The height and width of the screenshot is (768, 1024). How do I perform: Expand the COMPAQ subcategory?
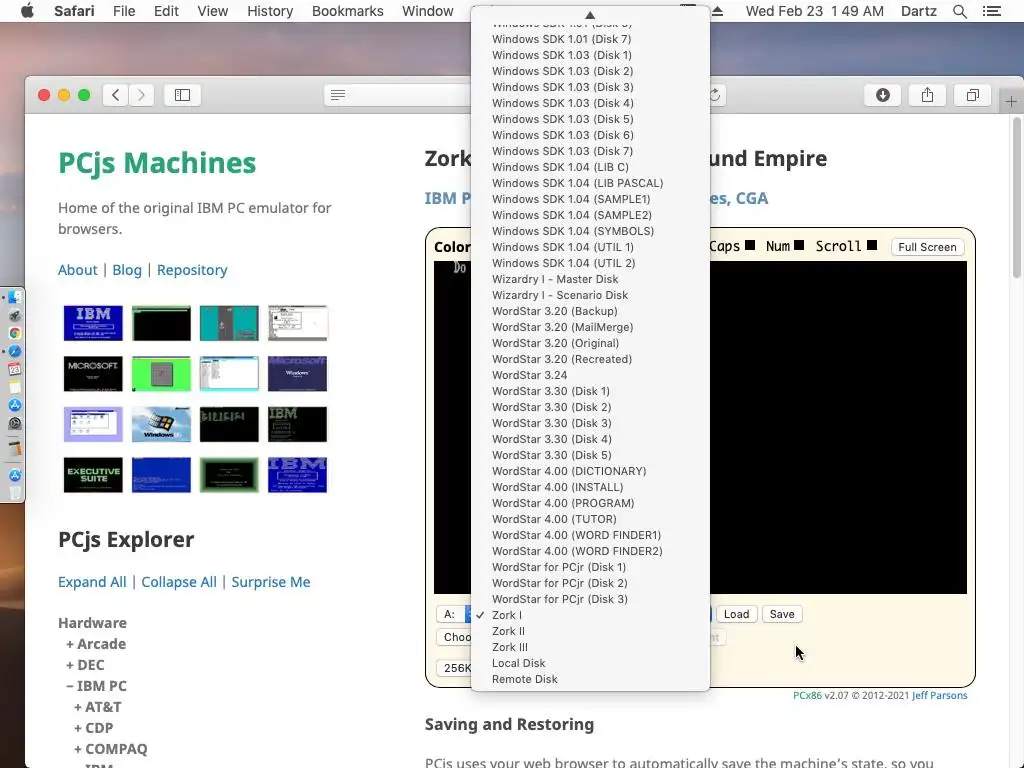click(110, 748)
